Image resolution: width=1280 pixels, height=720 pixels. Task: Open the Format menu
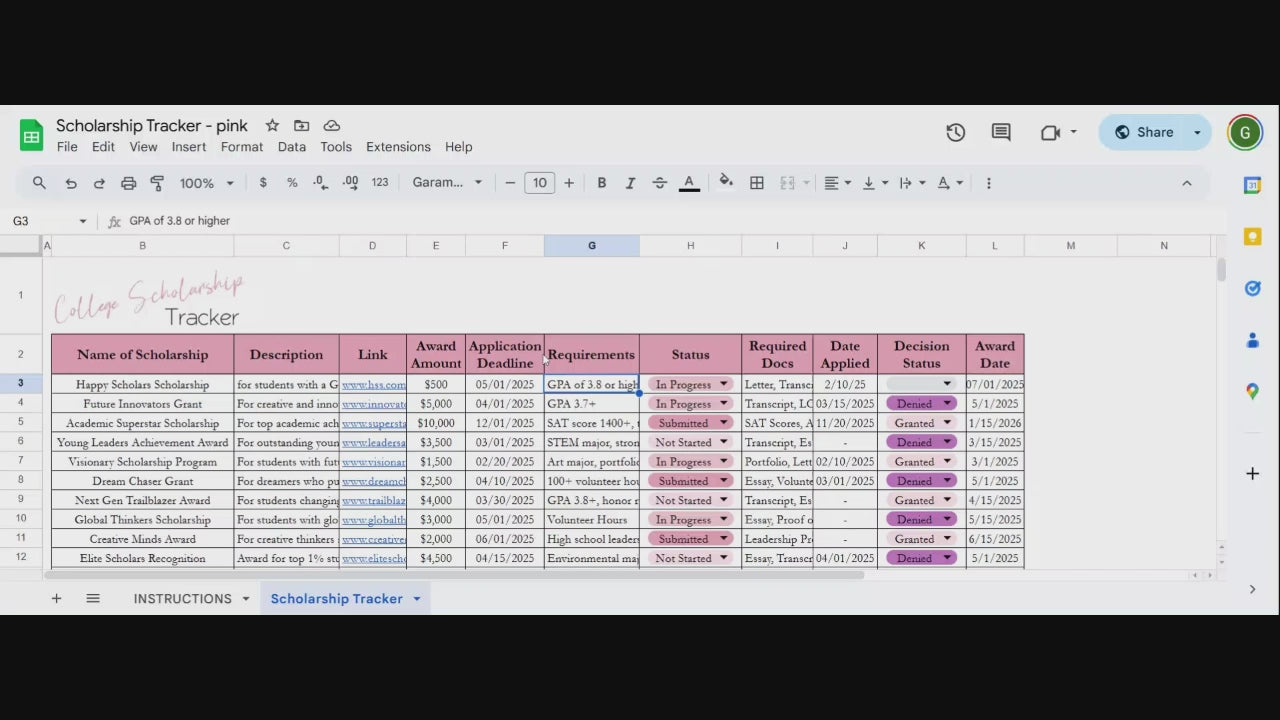pos(241,146)
